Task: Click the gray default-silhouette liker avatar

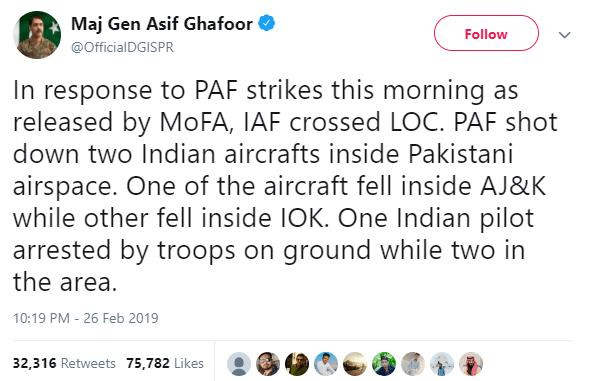Action: 239,364
